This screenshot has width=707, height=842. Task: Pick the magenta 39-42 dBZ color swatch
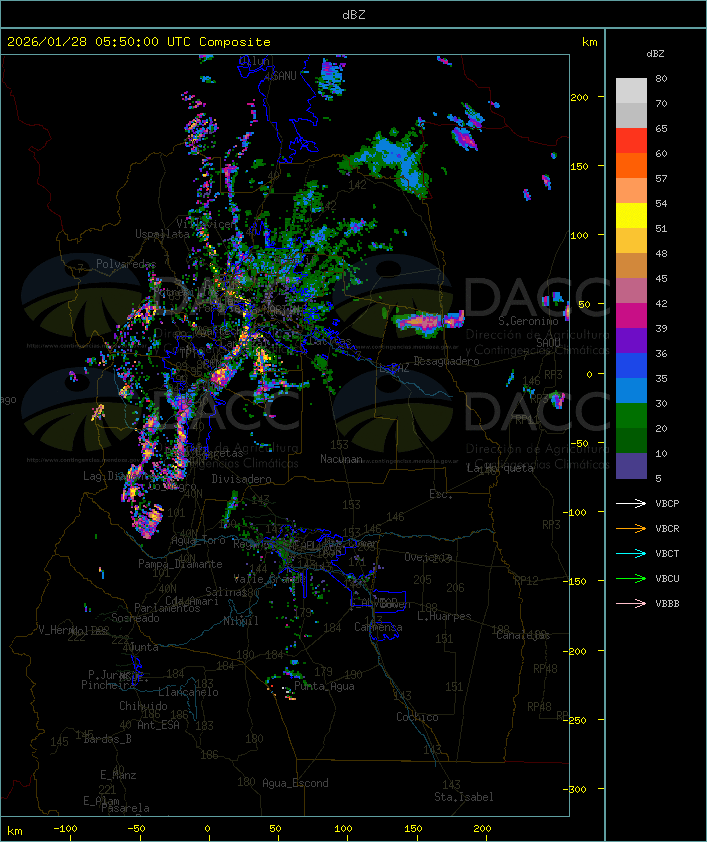point(631,316)
